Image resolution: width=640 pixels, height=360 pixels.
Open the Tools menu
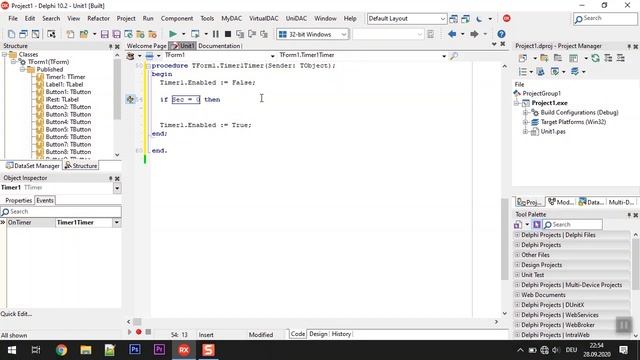click(x=207, y=18)
